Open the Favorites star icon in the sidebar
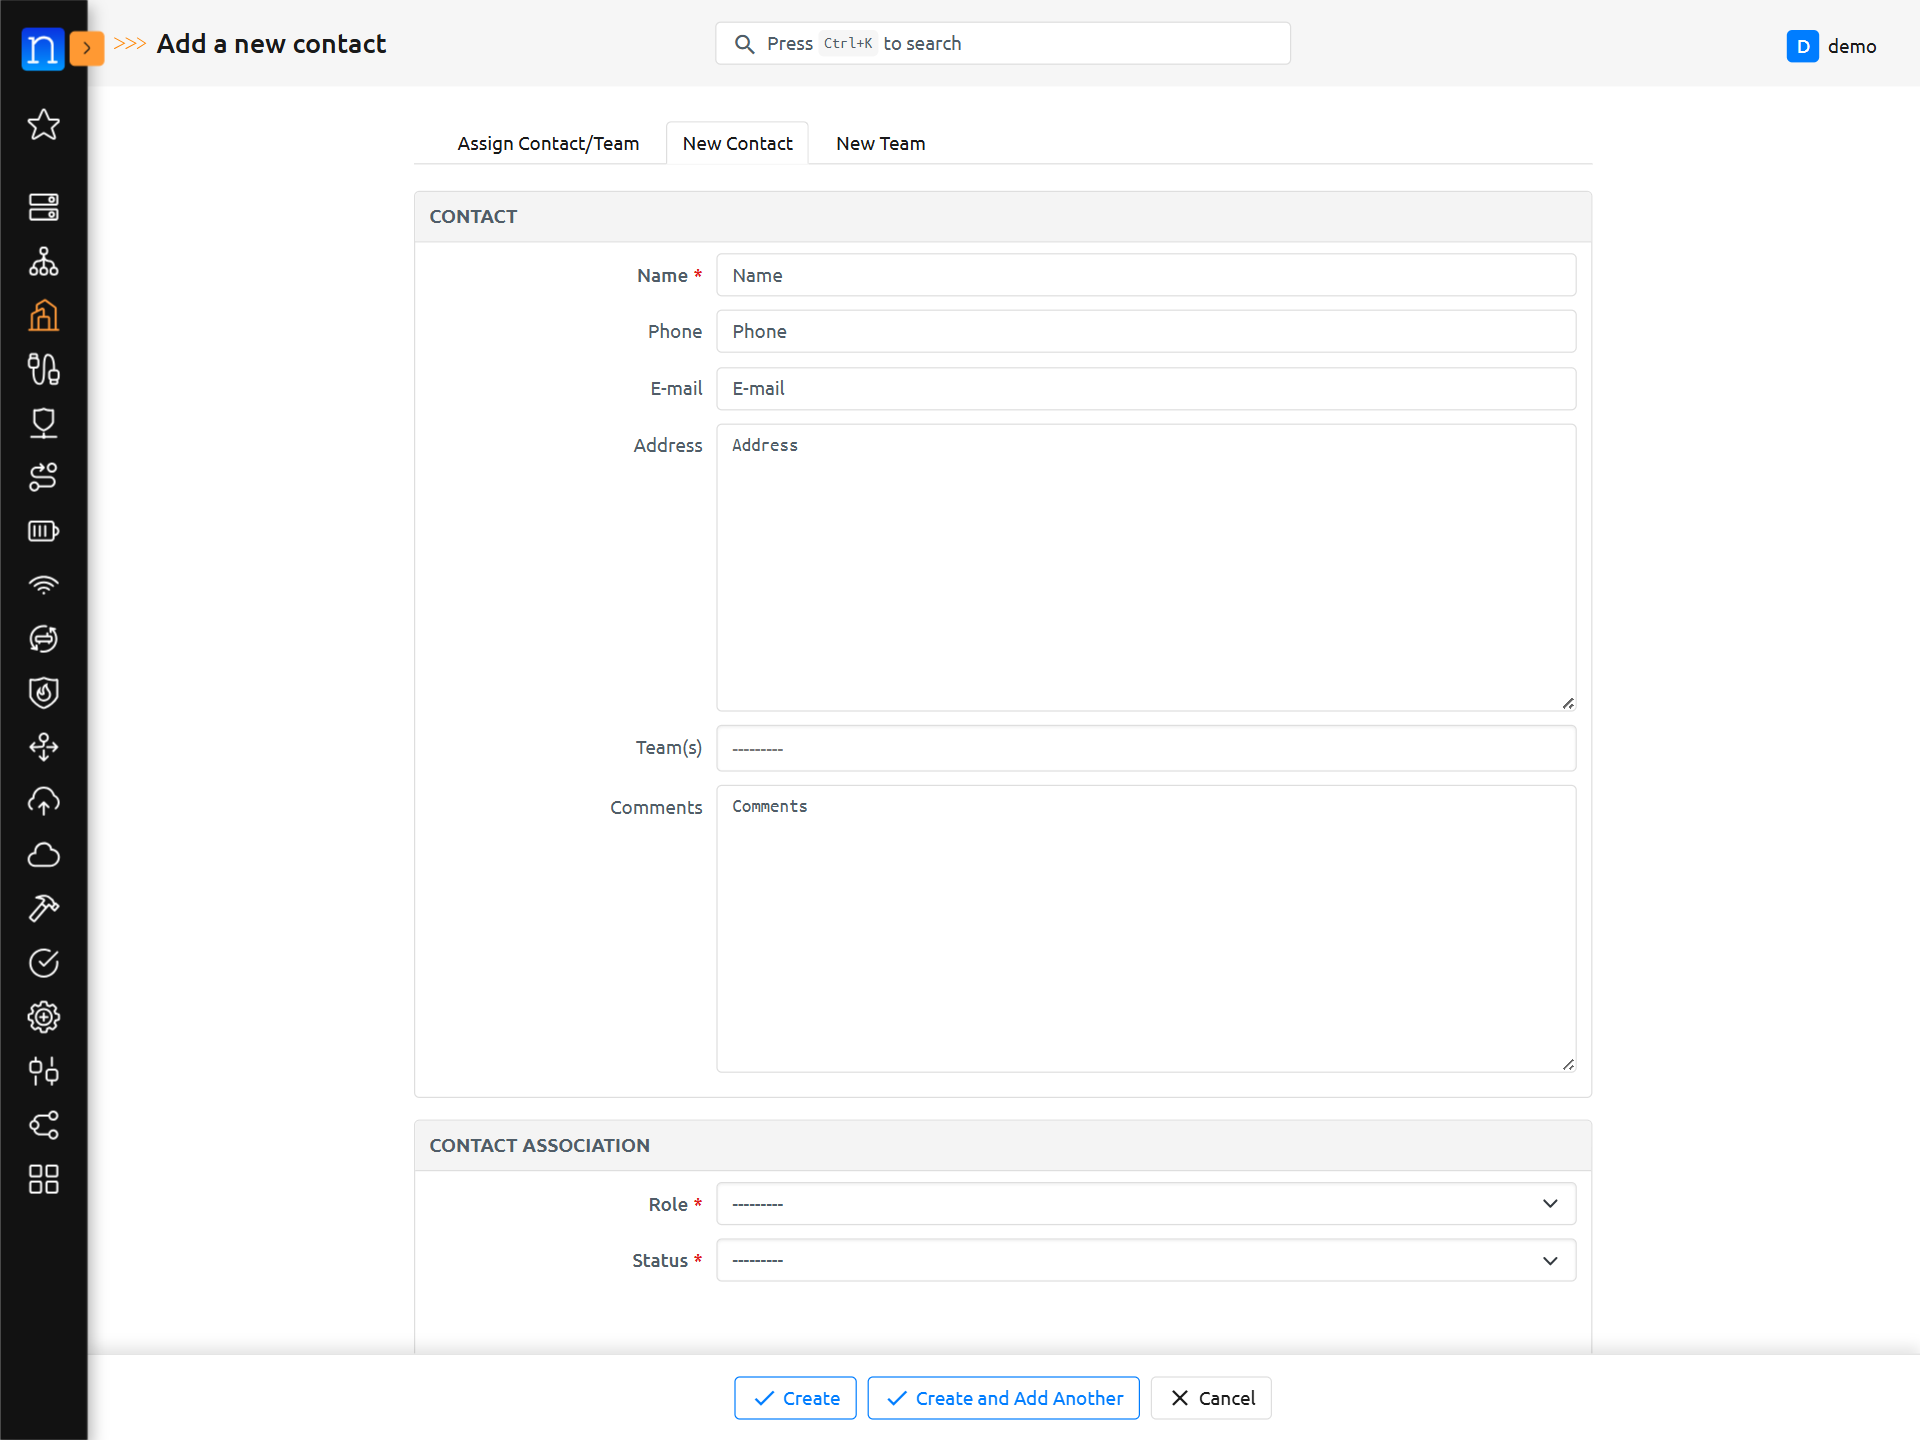Viewport: 1920px width, 1440px height. point(44,125)
